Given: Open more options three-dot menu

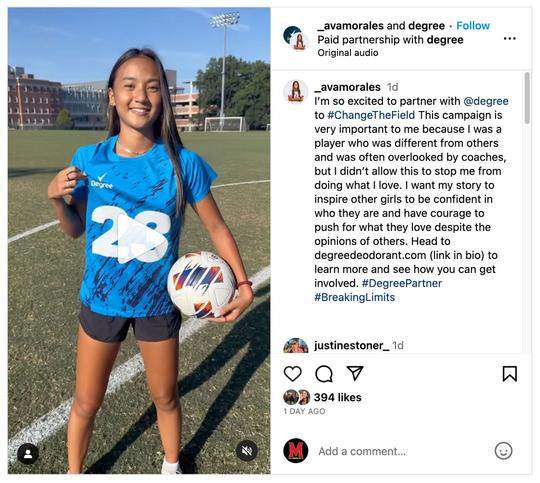Looking at the screenshot, I should click(509, 39).
